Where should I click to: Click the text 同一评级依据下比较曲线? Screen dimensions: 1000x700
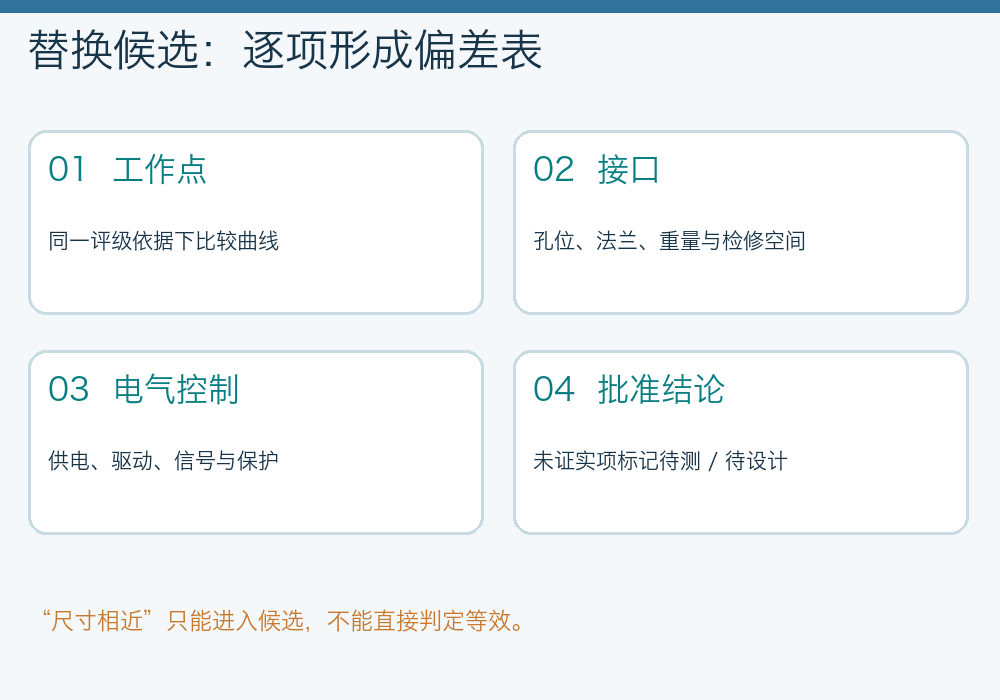coord(164,241)
